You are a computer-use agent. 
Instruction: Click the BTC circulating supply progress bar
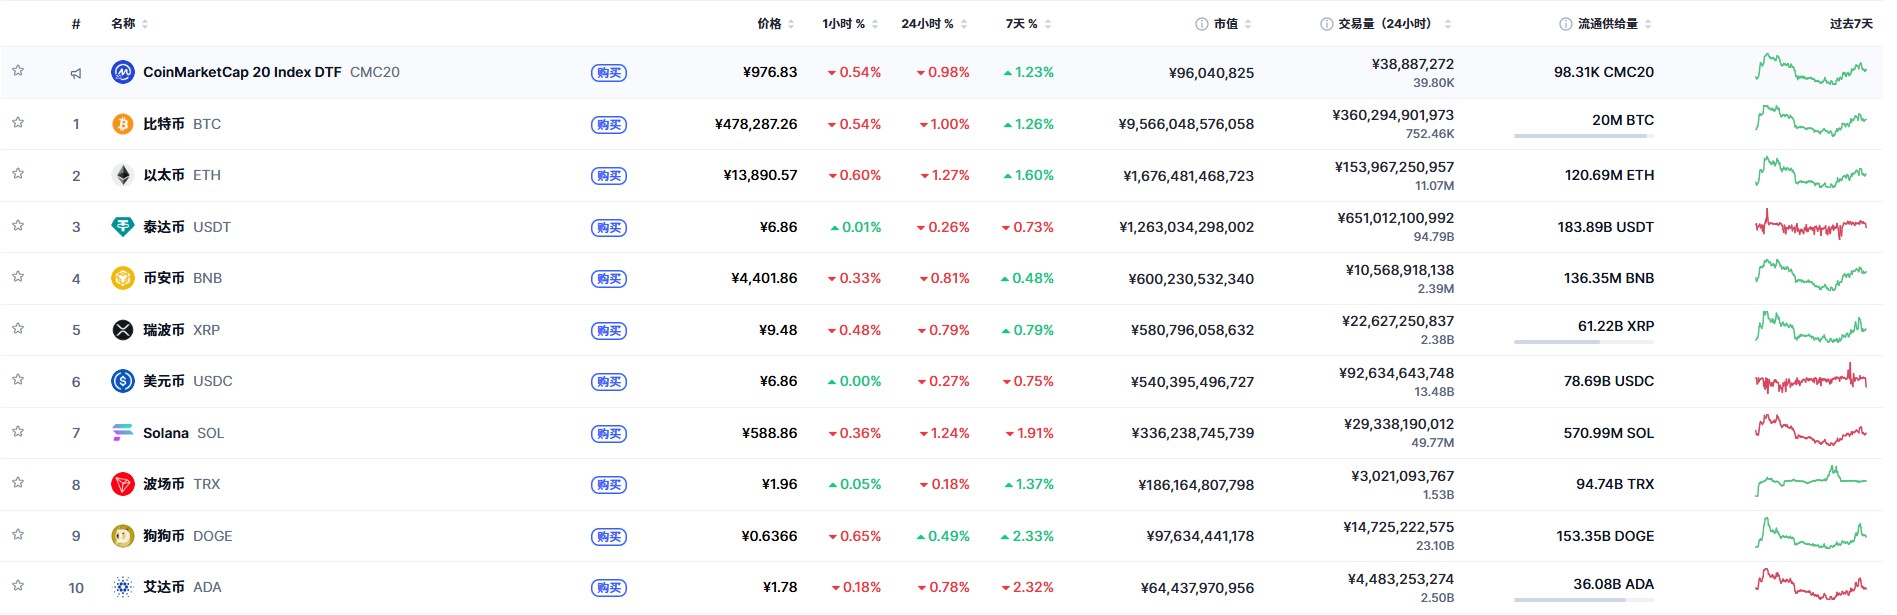point(1583,136)
